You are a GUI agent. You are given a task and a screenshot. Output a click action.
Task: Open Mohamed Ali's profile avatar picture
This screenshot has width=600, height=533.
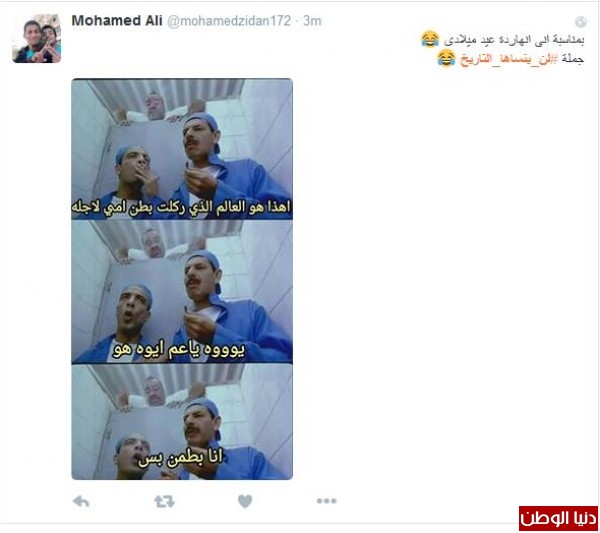point(37,39)
